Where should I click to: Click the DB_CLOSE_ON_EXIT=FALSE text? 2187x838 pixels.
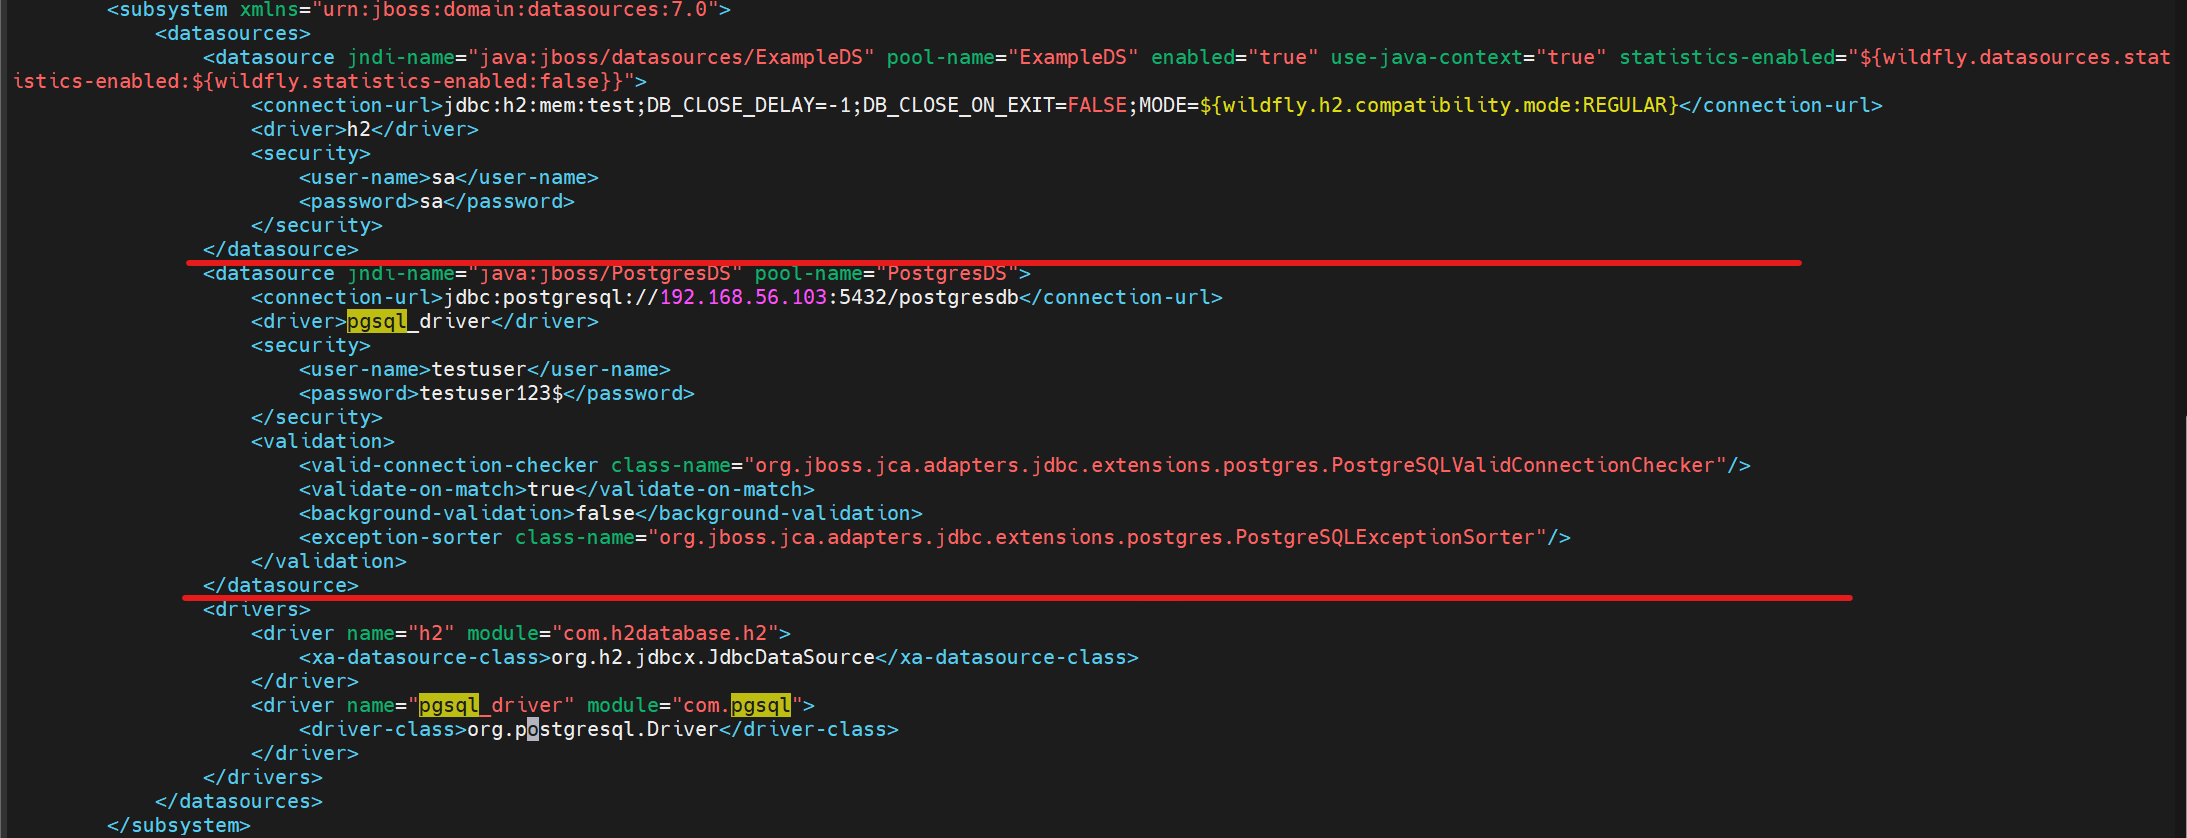click(995, 106)
